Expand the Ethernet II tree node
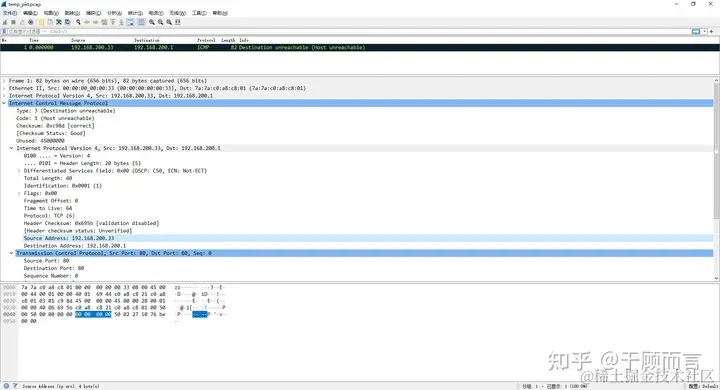The height and width of the screenshot is (390, 720). click(x=4, y=88)
